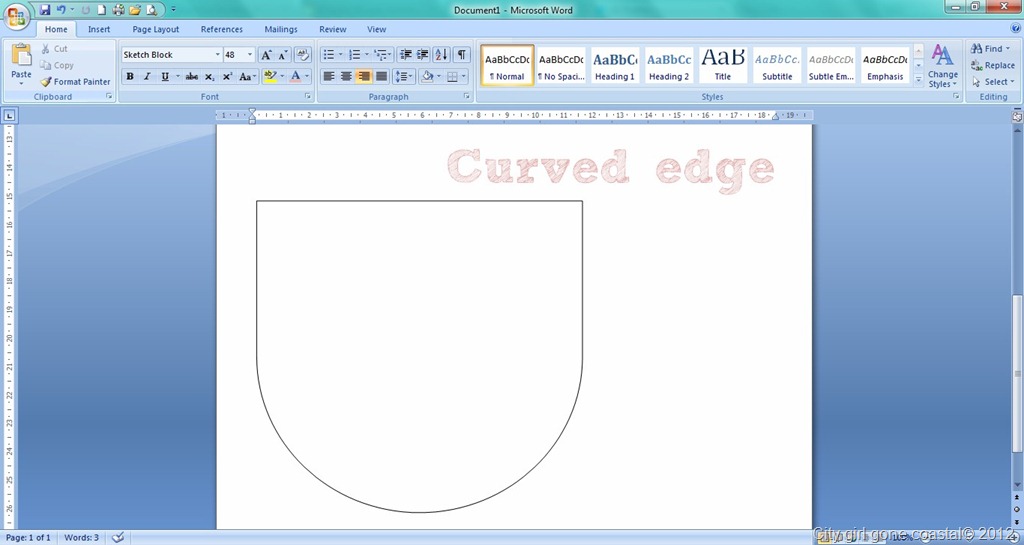Expand the underline style dropdown arrow
This screenshot has width=1024, height=545.
(177, 76)
